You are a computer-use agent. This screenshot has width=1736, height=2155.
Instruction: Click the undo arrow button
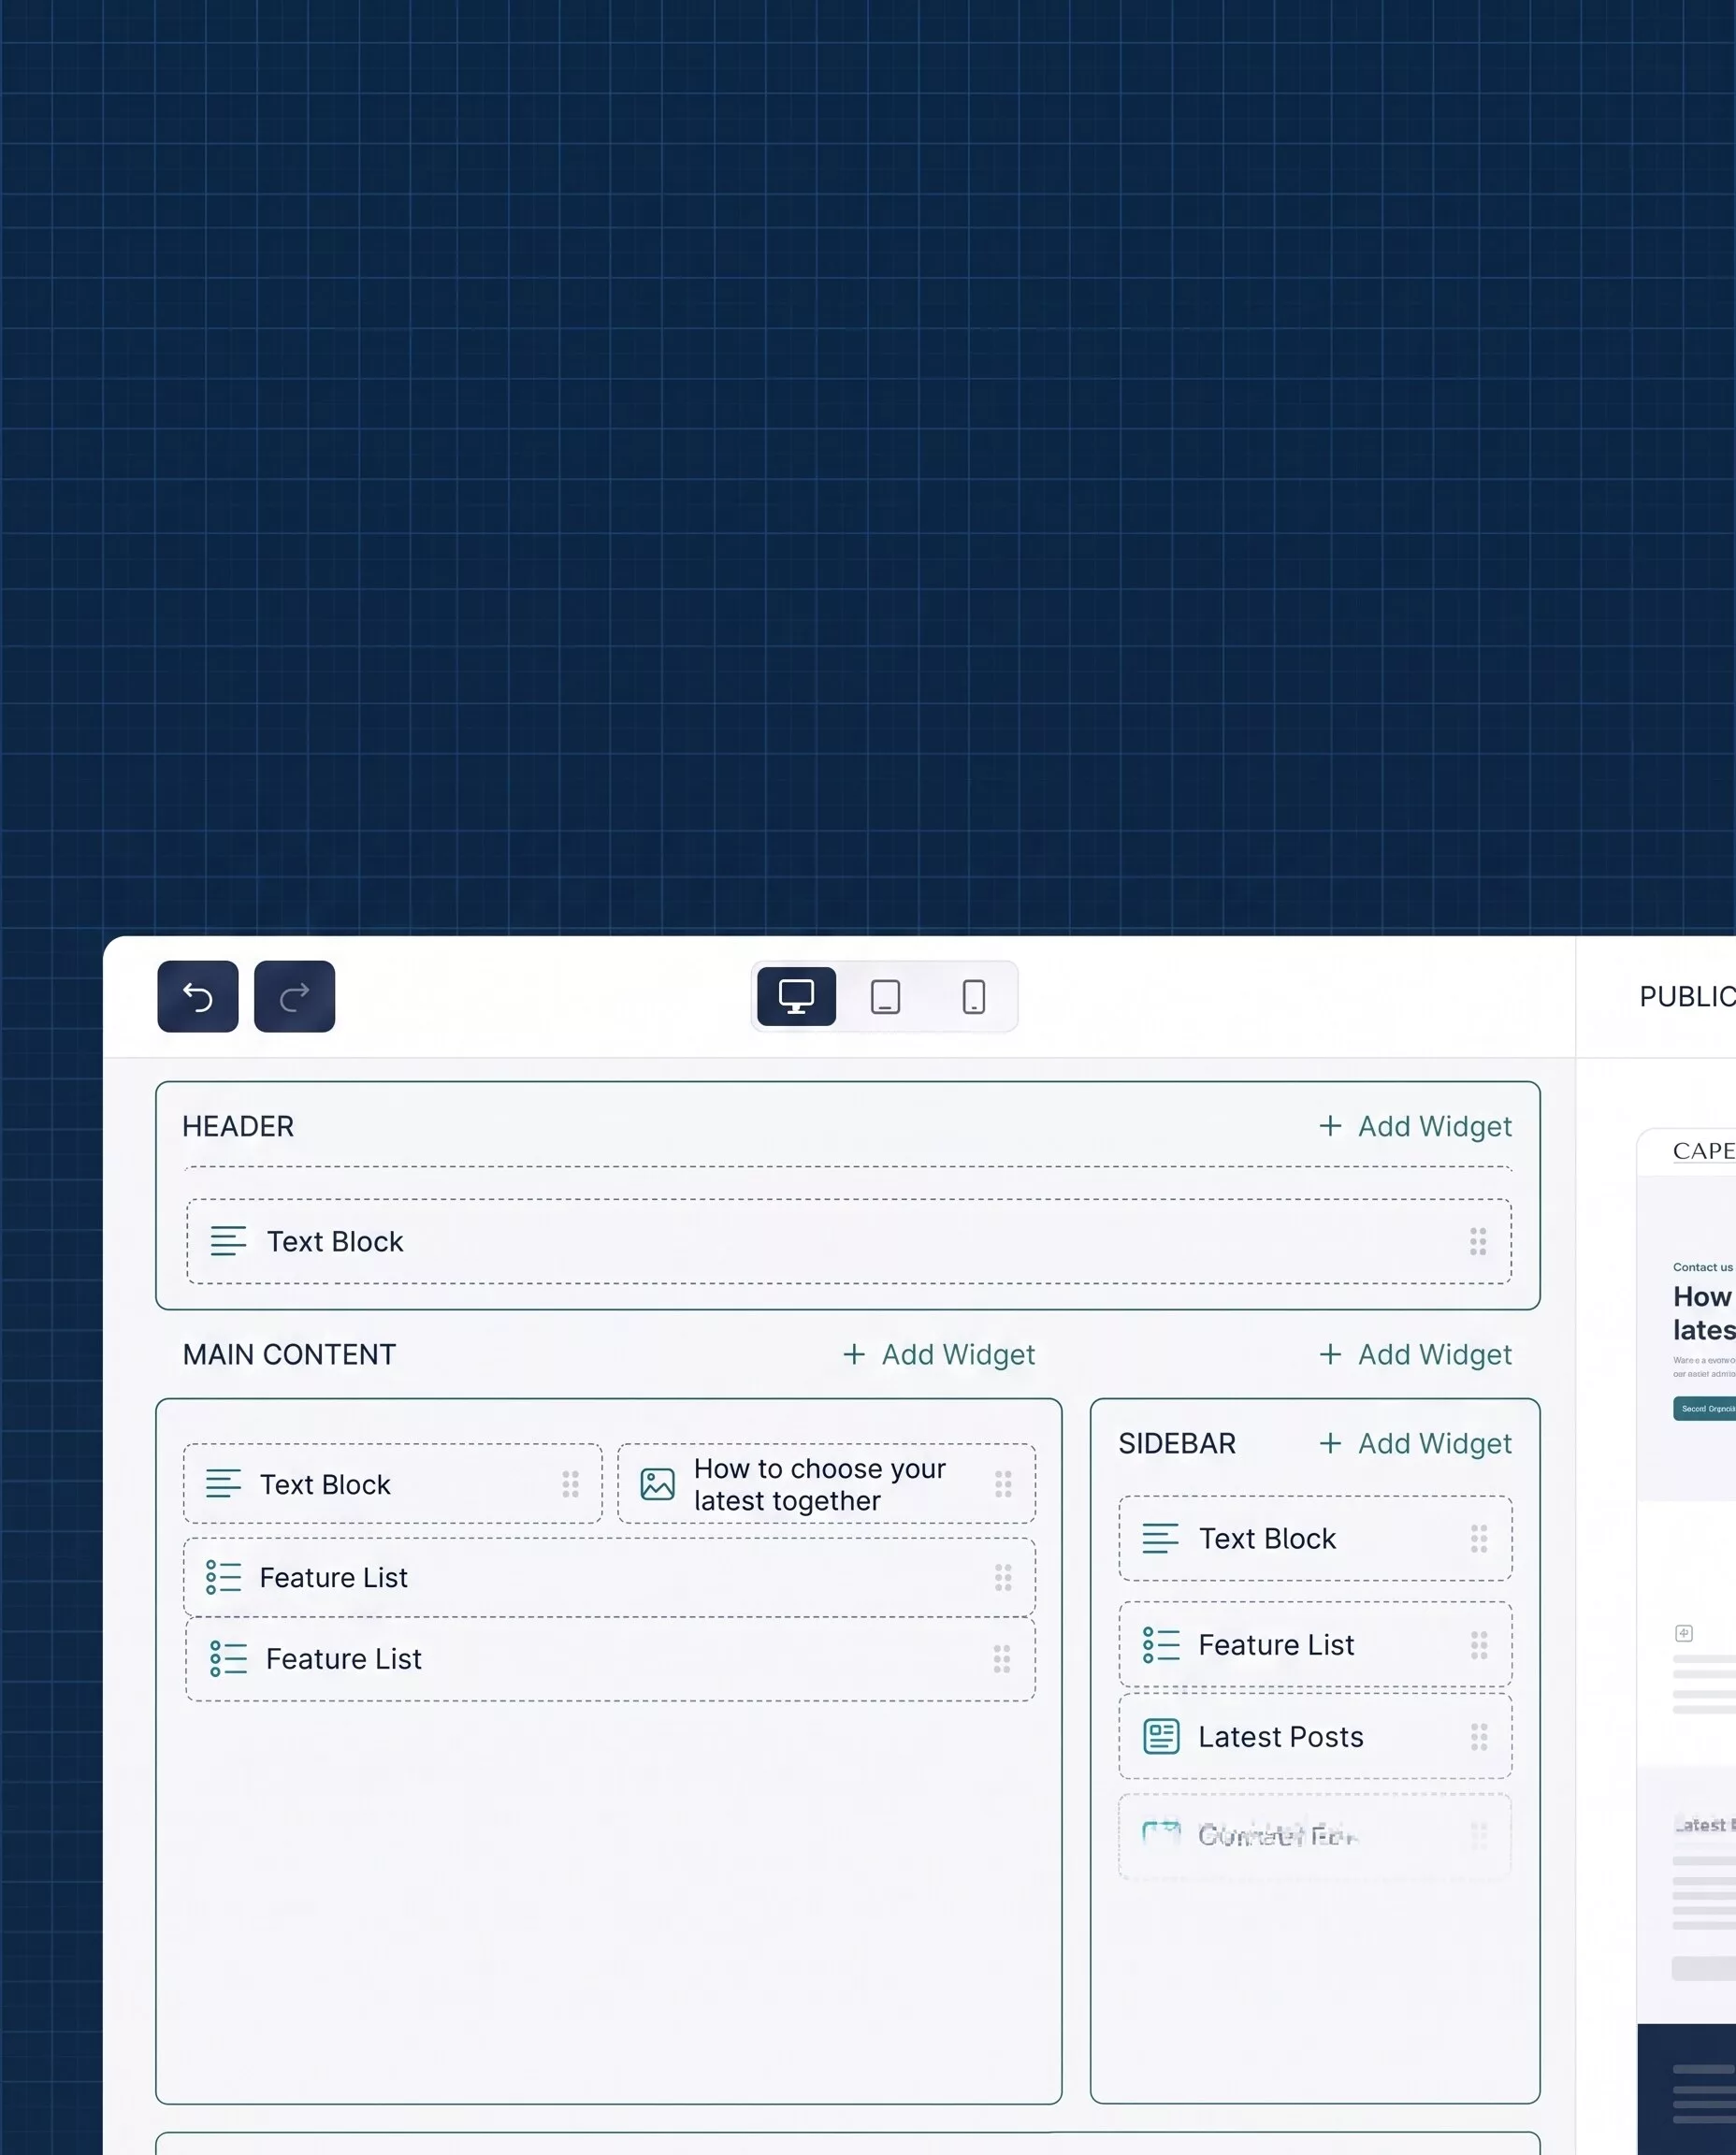pos(198,996)
